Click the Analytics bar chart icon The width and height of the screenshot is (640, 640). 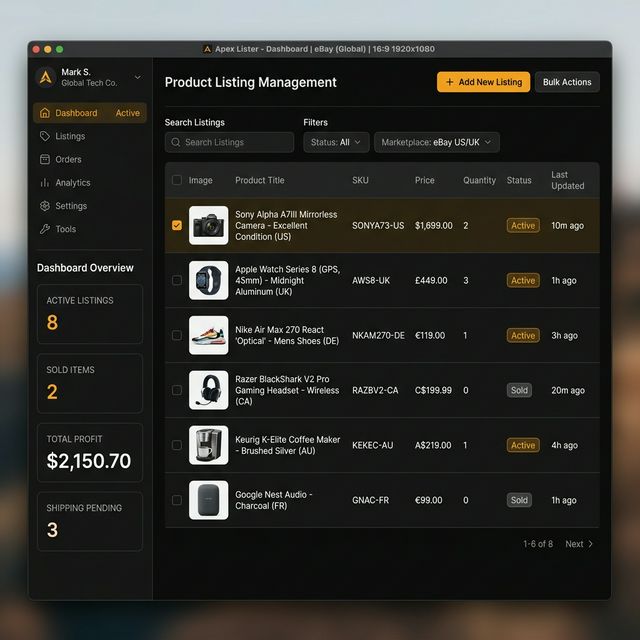click(x=44, y=182)
